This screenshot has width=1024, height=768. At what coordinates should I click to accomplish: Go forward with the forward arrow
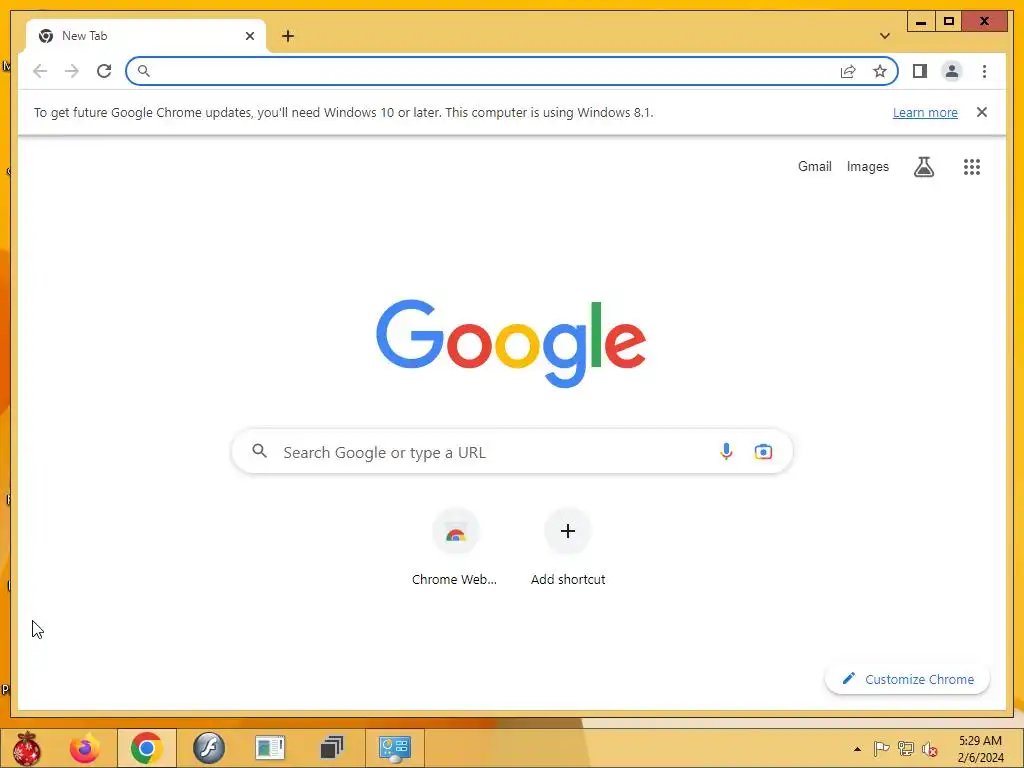[x=72, y=71]
